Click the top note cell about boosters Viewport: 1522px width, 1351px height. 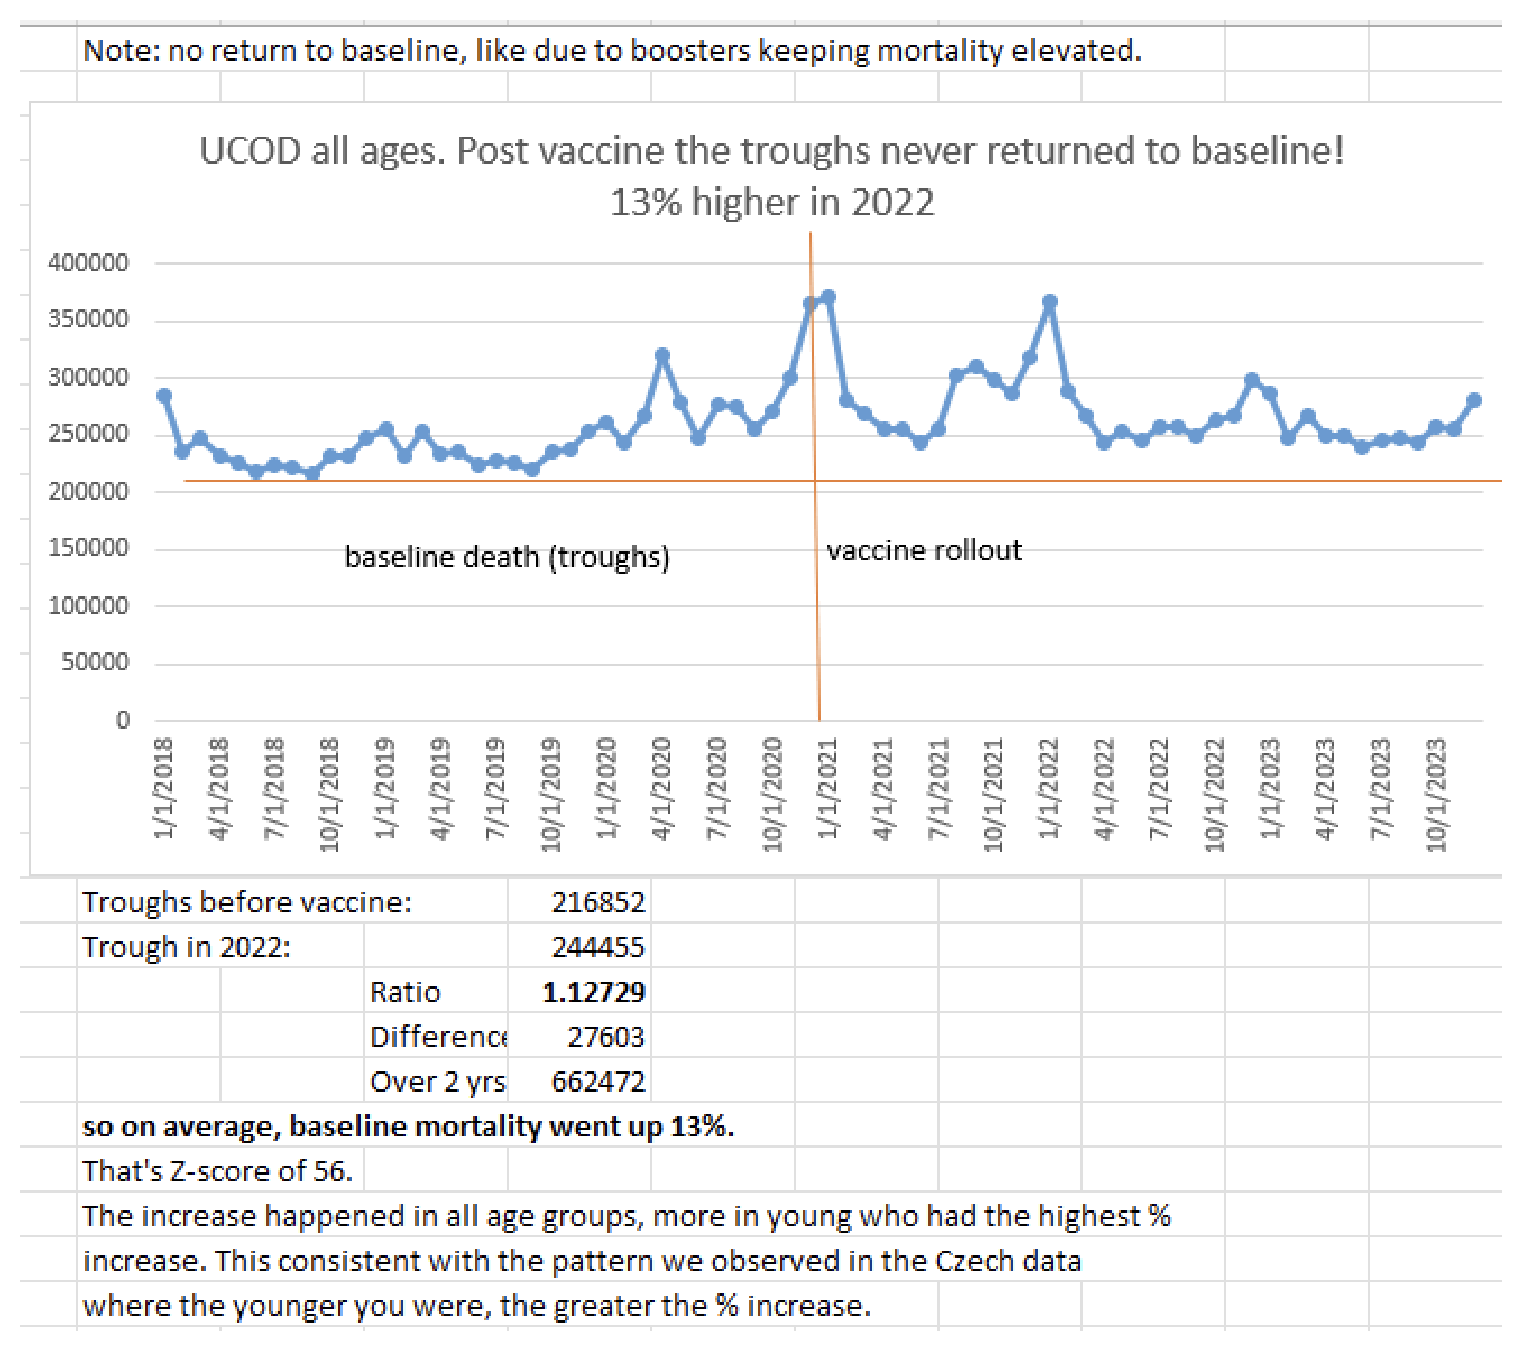(x=612, y=50)
